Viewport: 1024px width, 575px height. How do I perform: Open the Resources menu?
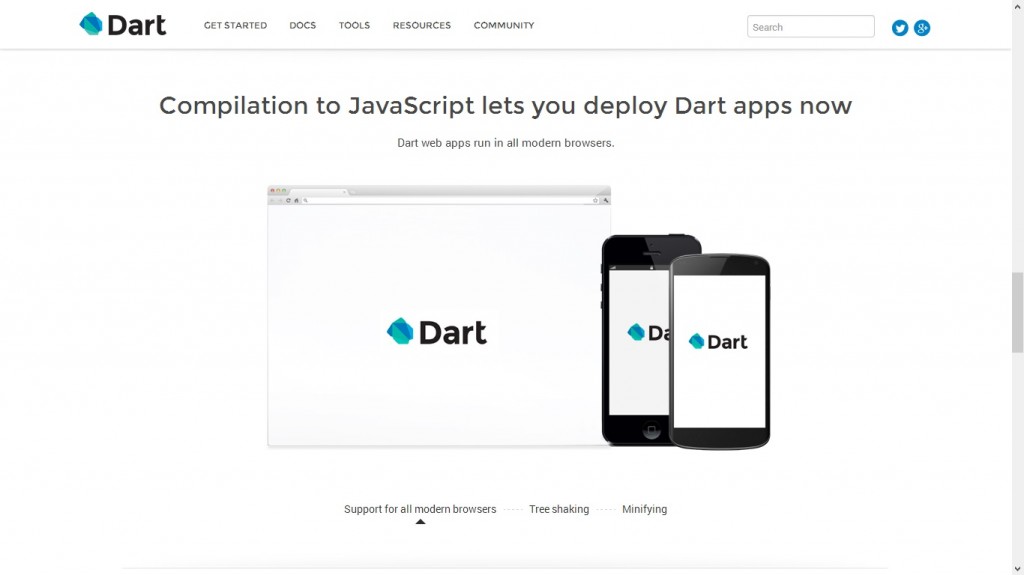(421, 25)
